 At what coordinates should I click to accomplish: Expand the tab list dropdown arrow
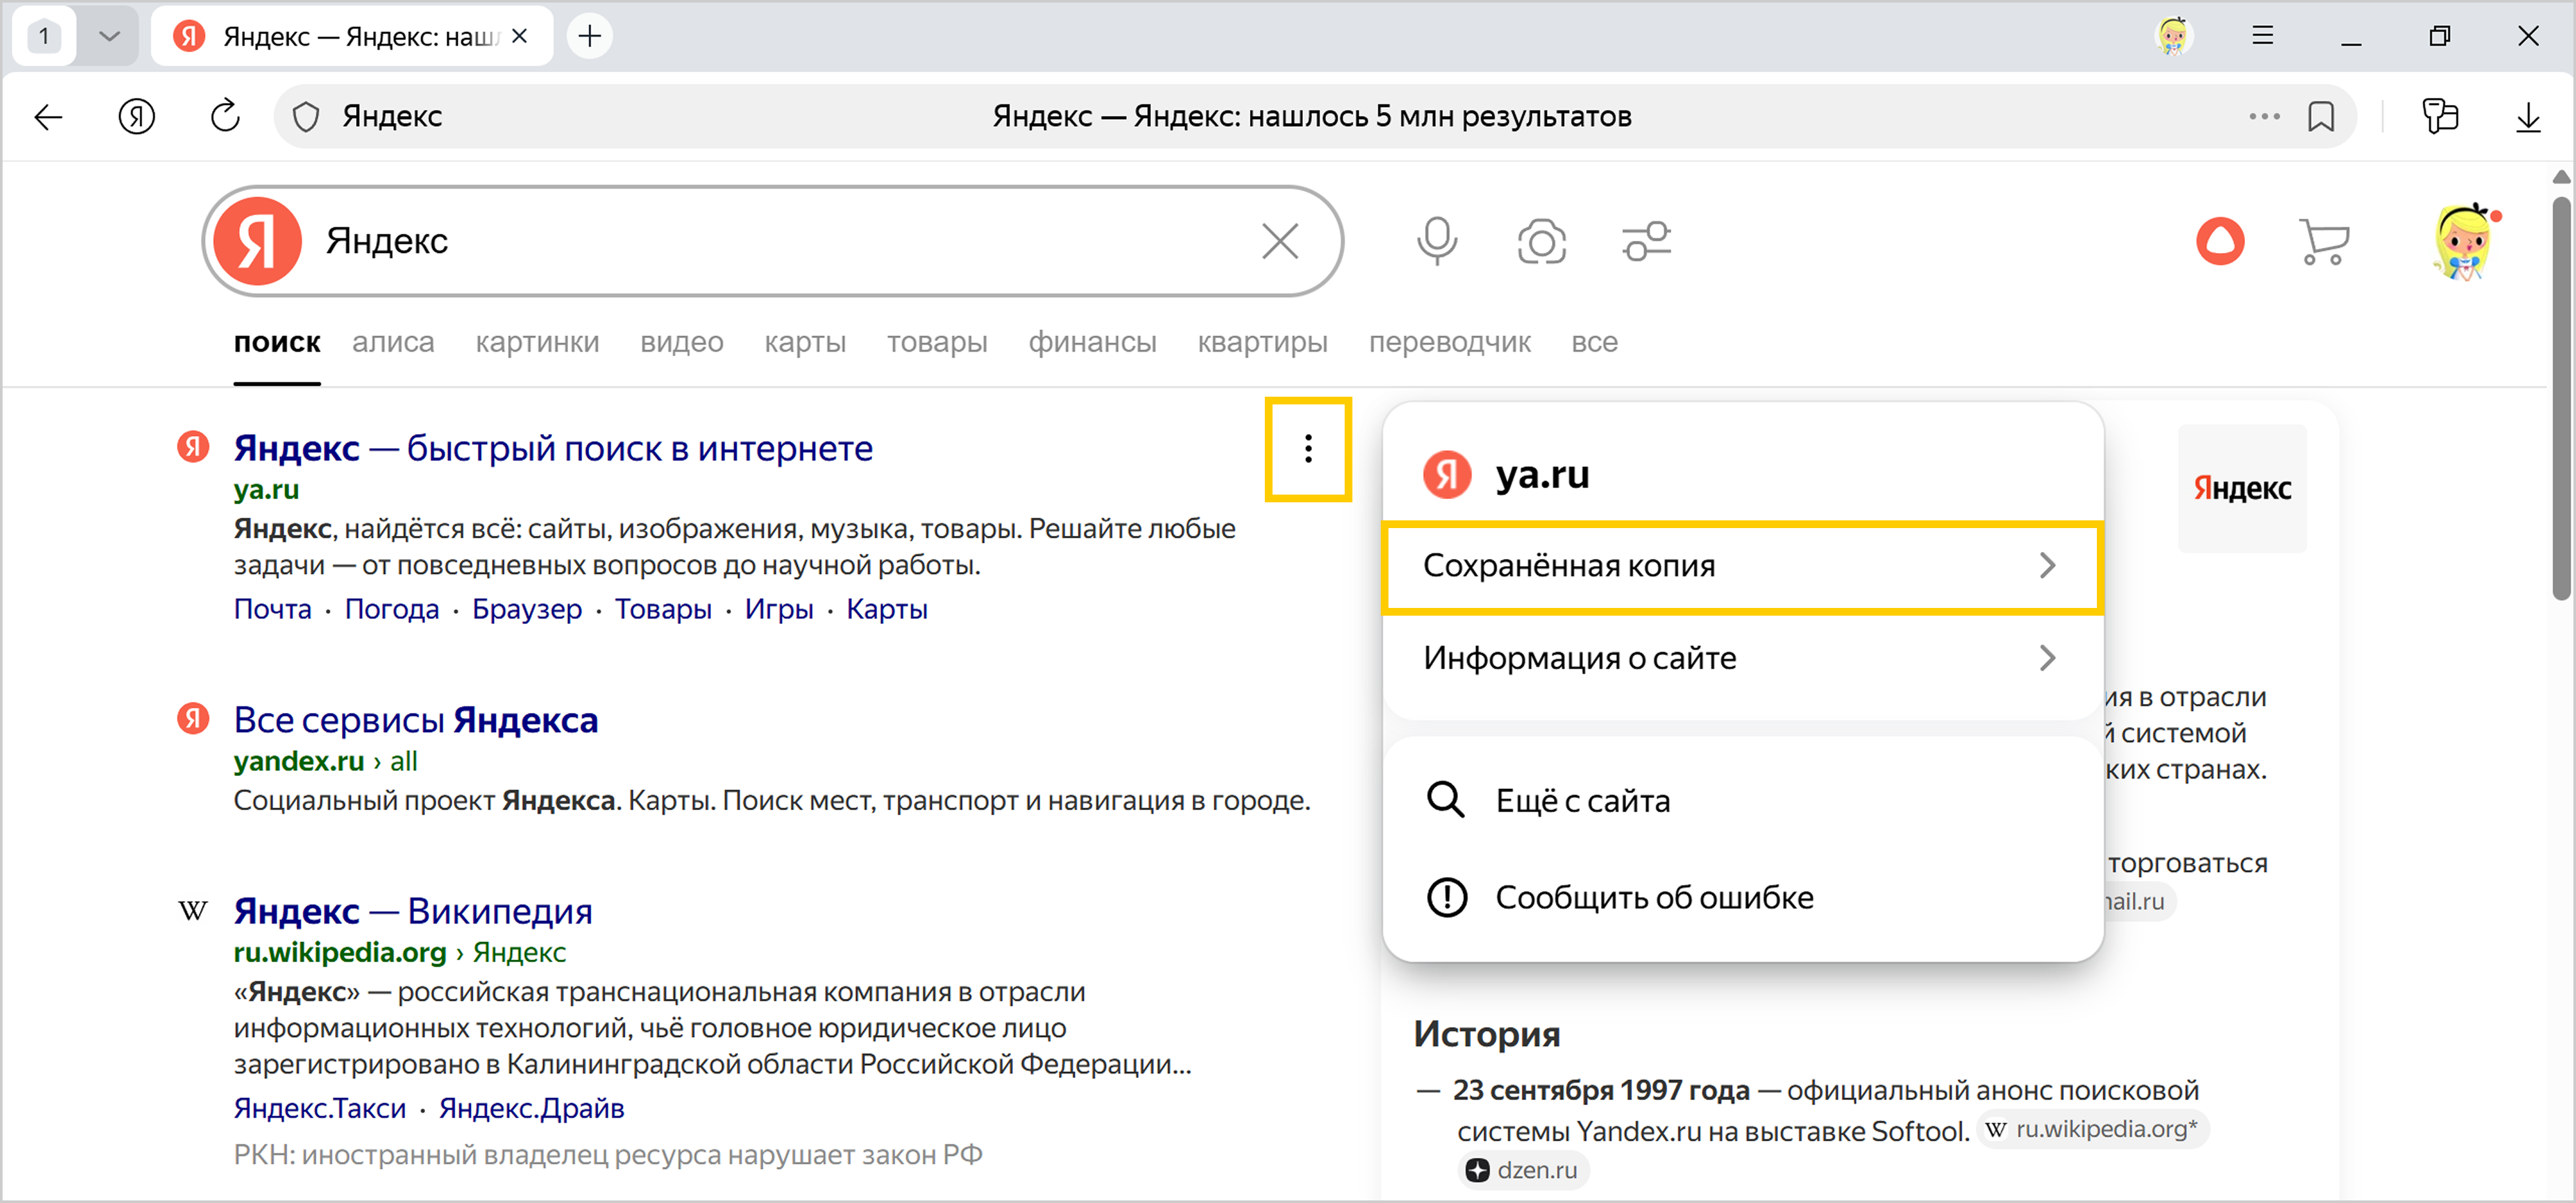pyautogui.click(x=109, y=37)
